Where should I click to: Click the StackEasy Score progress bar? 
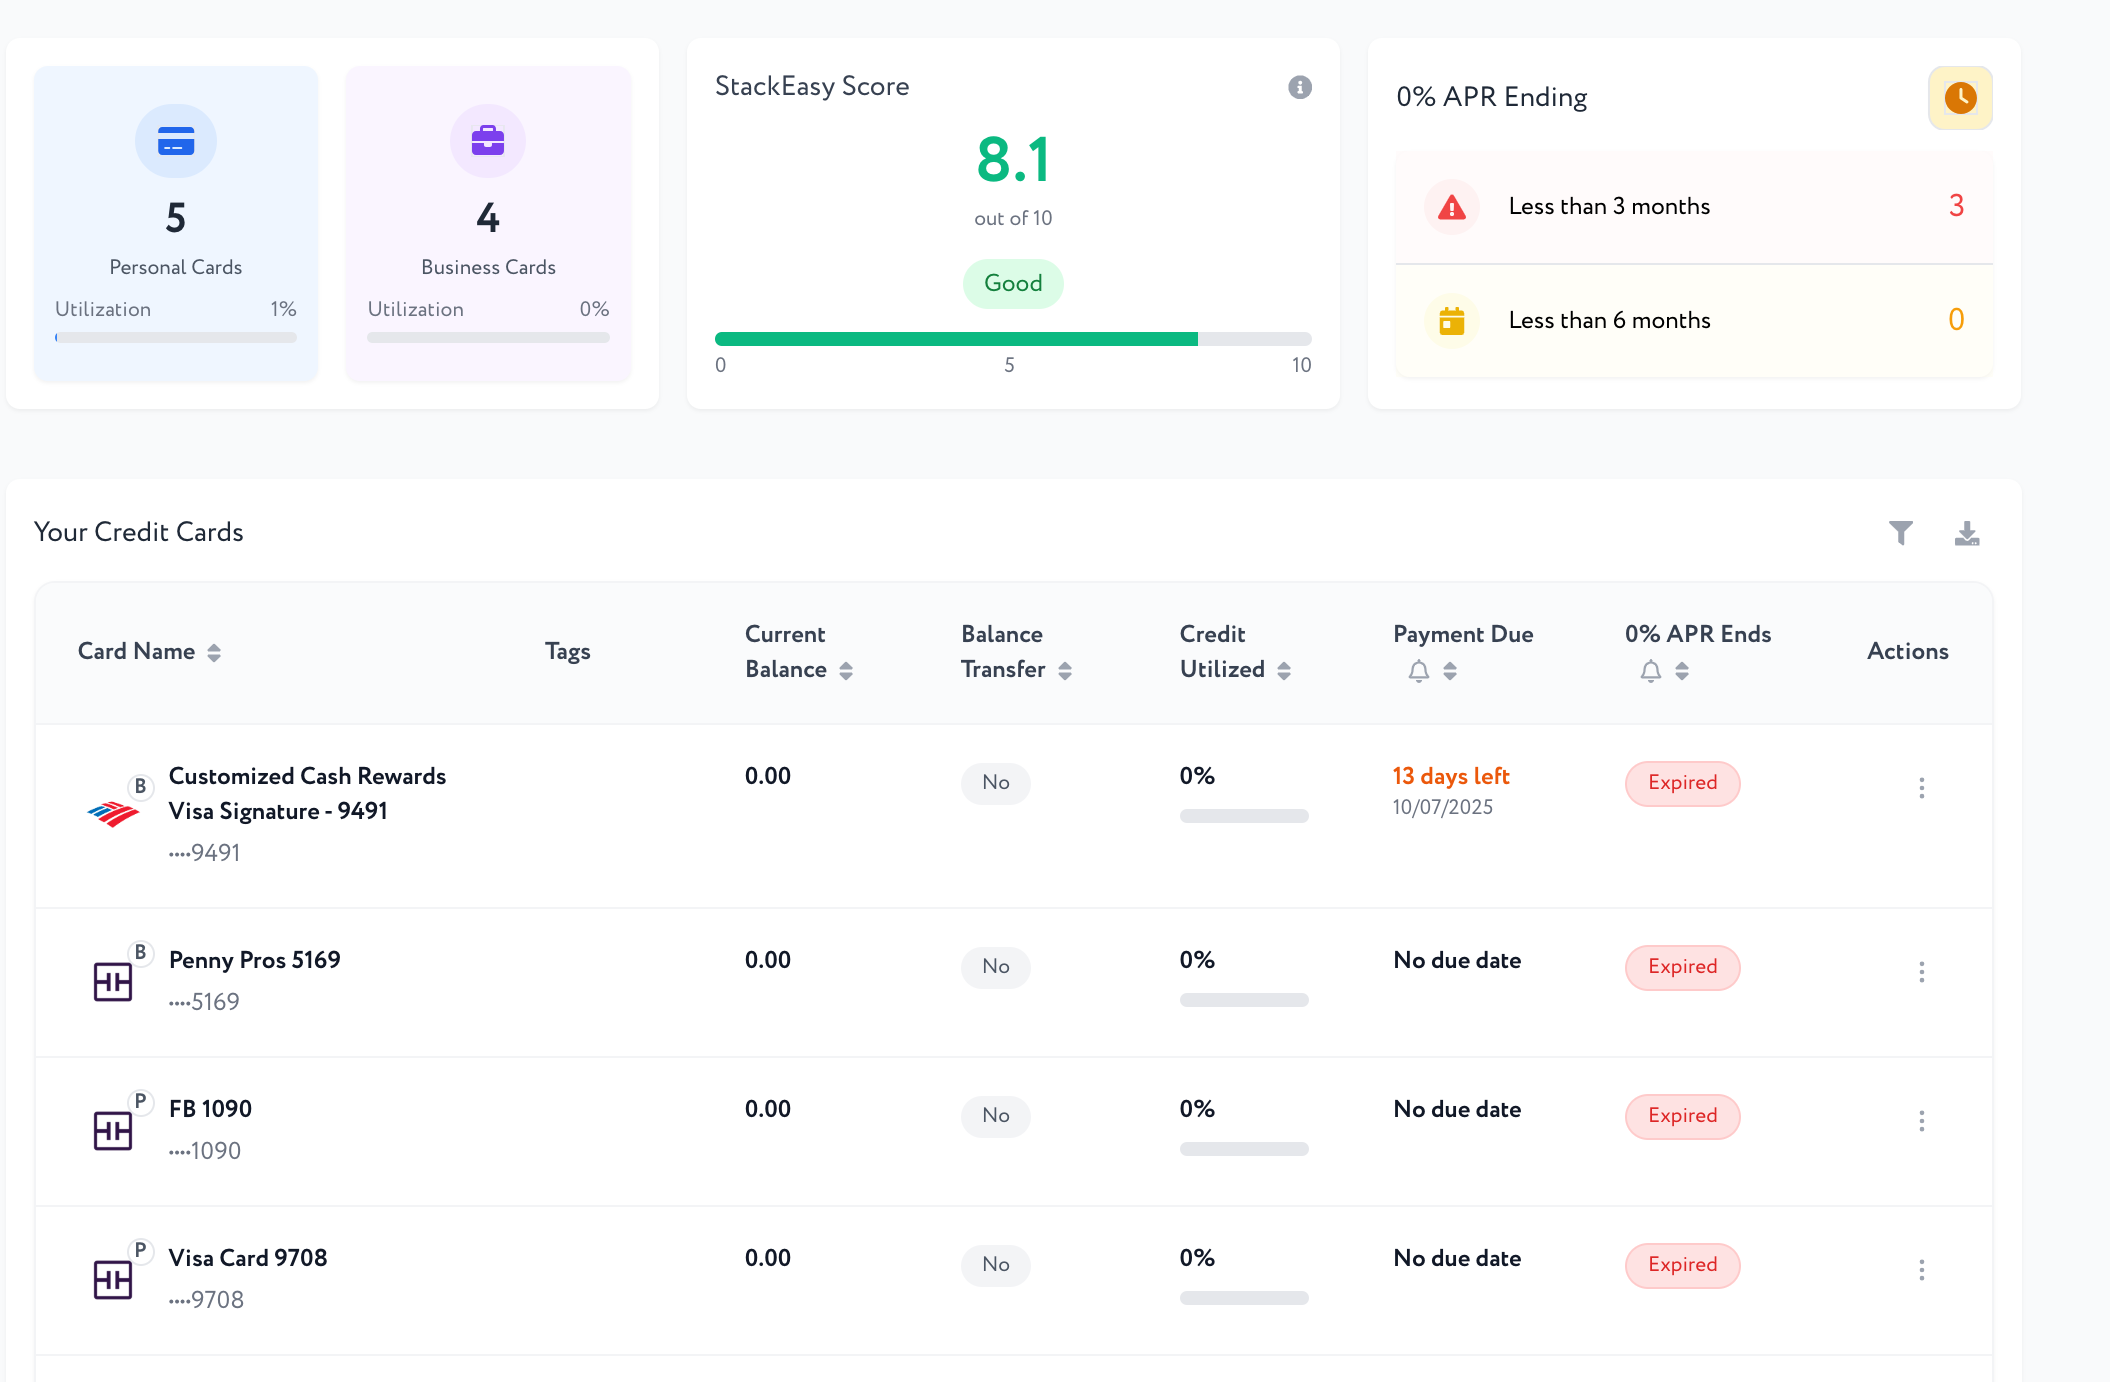point(1012,339)
